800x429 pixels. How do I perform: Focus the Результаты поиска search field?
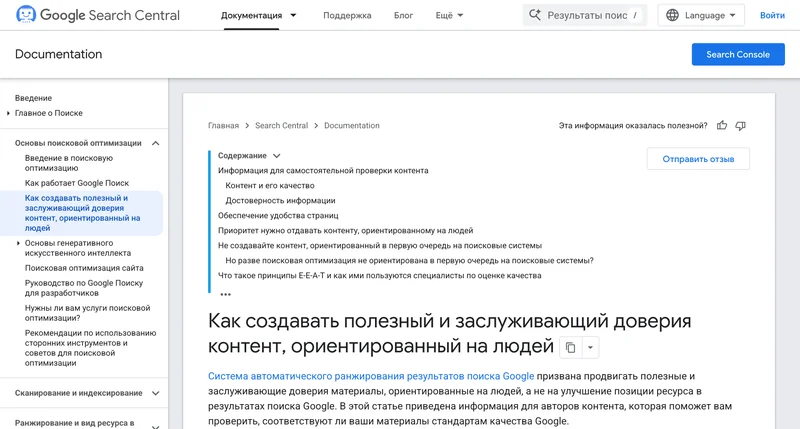(x=585, y=15)
